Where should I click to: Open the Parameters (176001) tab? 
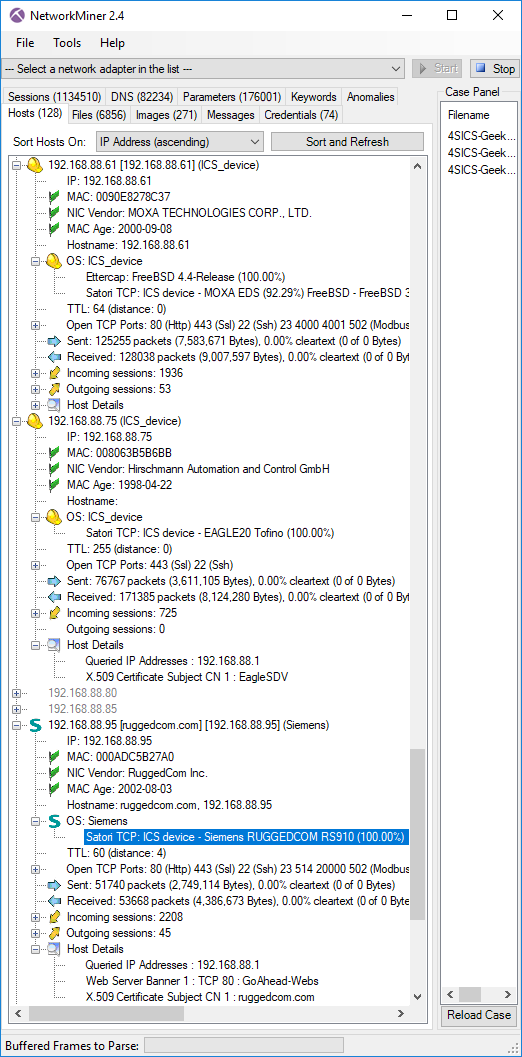[x=232, y=96]
